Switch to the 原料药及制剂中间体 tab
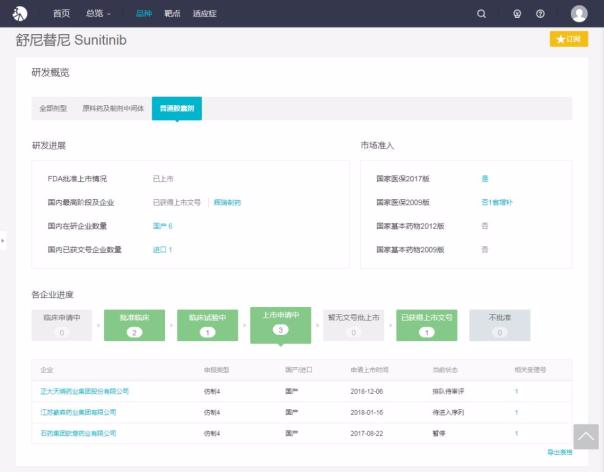This screenshot has width=604, height=472. (113, 108)
